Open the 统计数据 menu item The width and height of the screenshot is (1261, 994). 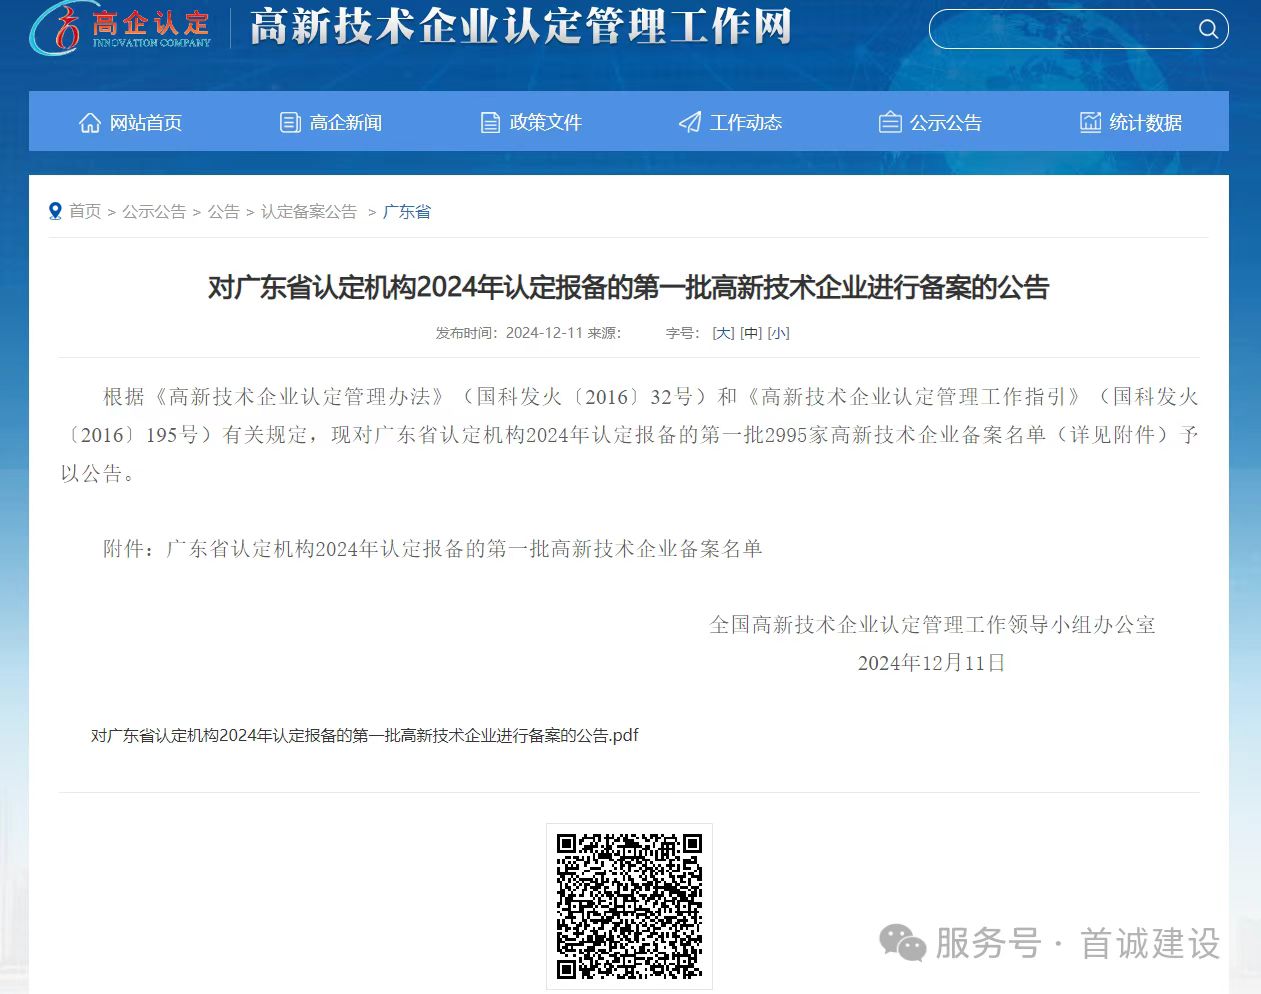(1145, 123)
